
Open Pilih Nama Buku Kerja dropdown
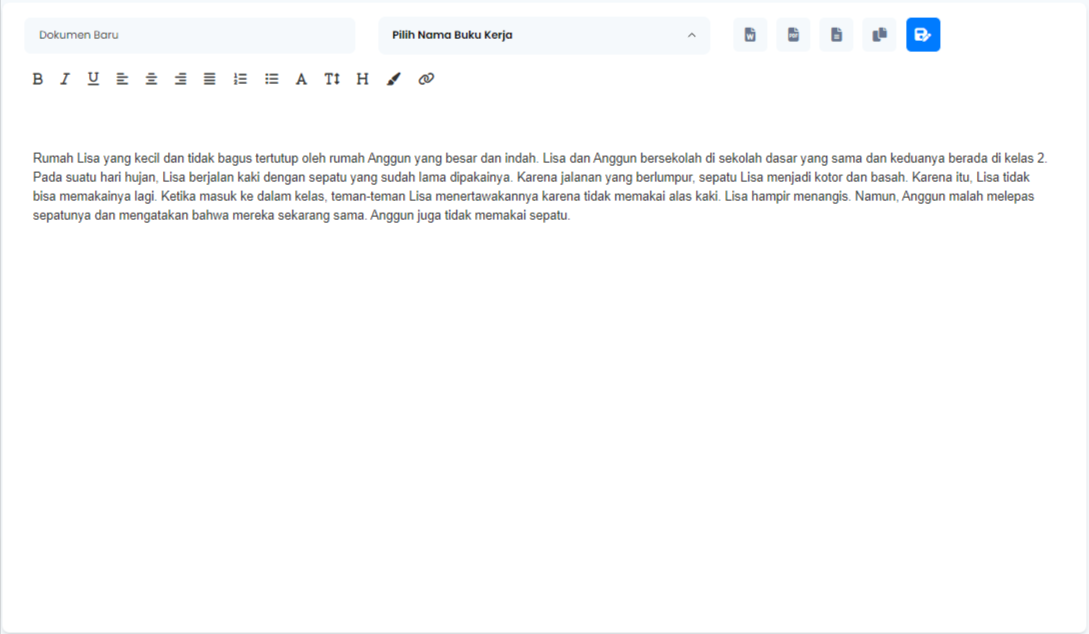544,35
